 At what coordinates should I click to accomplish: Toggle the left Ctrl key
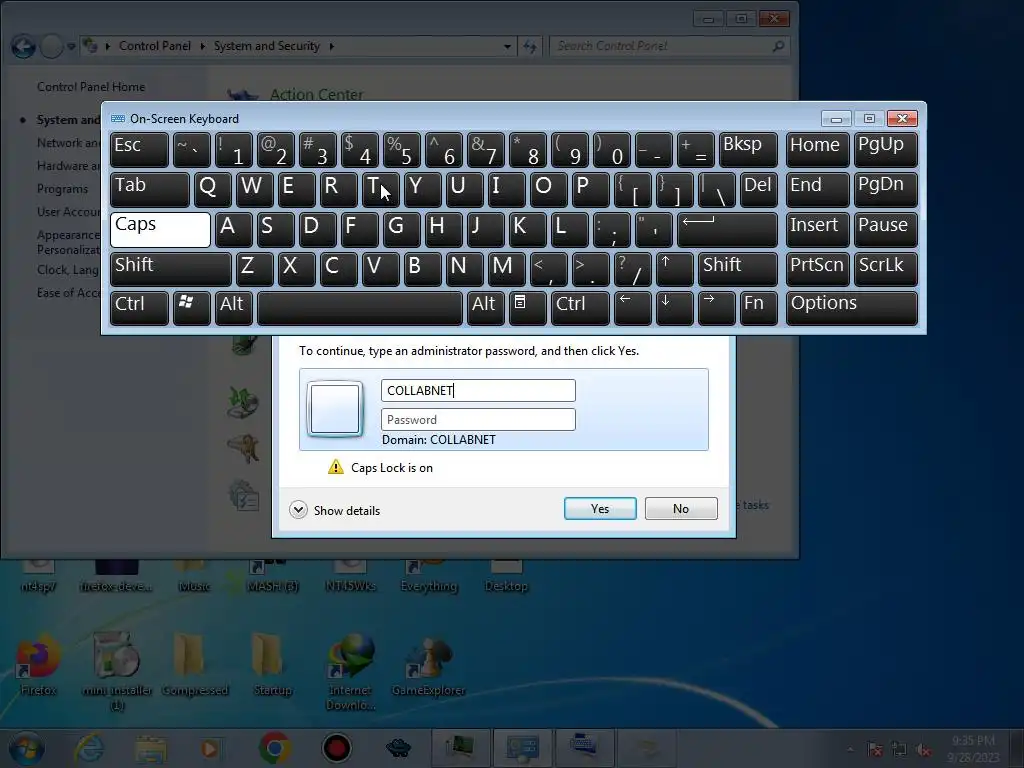coord(139,308)
